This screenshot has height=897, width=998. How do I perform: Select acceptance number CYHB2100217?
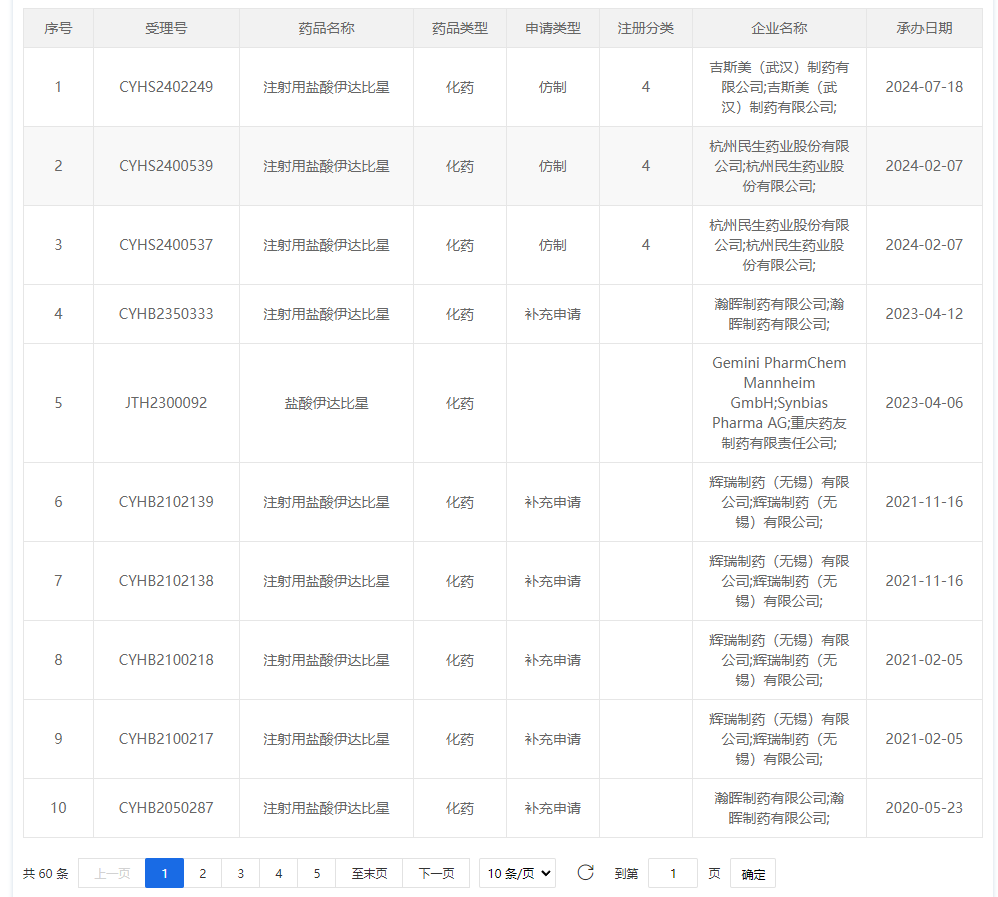tap(166, 739)
